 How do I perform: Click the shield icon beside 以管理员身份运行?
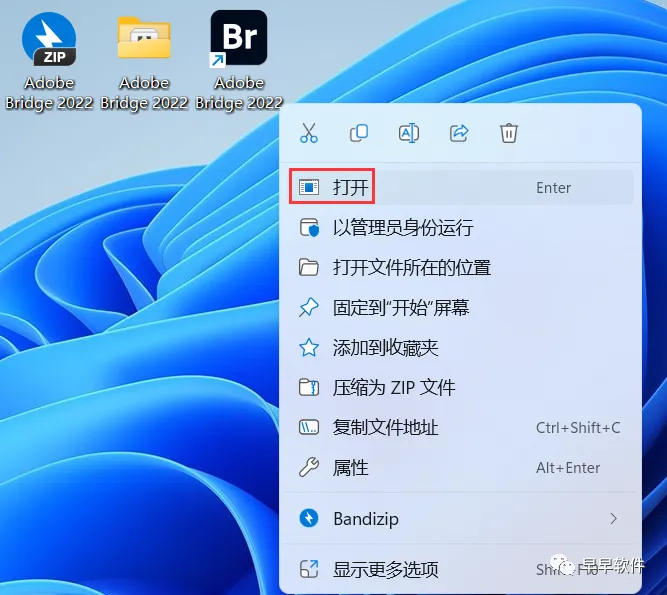coord(309,228)
